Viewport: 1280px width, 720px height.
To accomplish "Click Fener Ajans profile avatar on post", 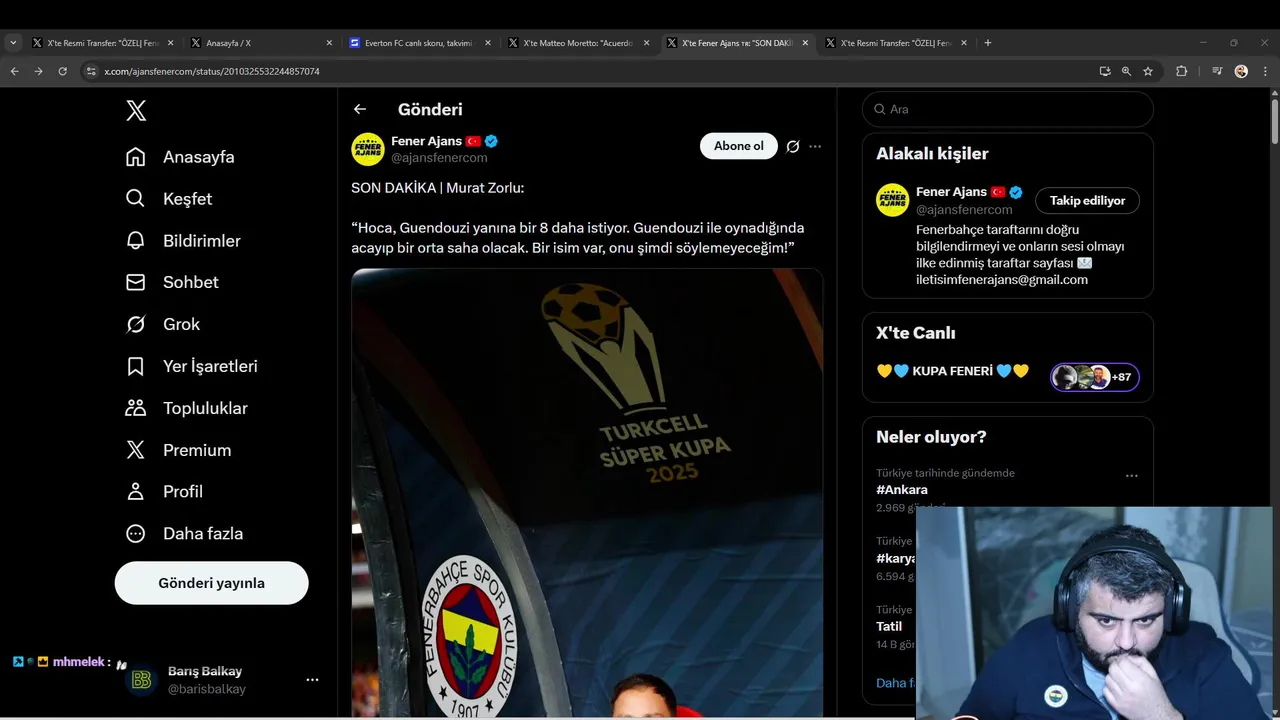I will 368,149.
